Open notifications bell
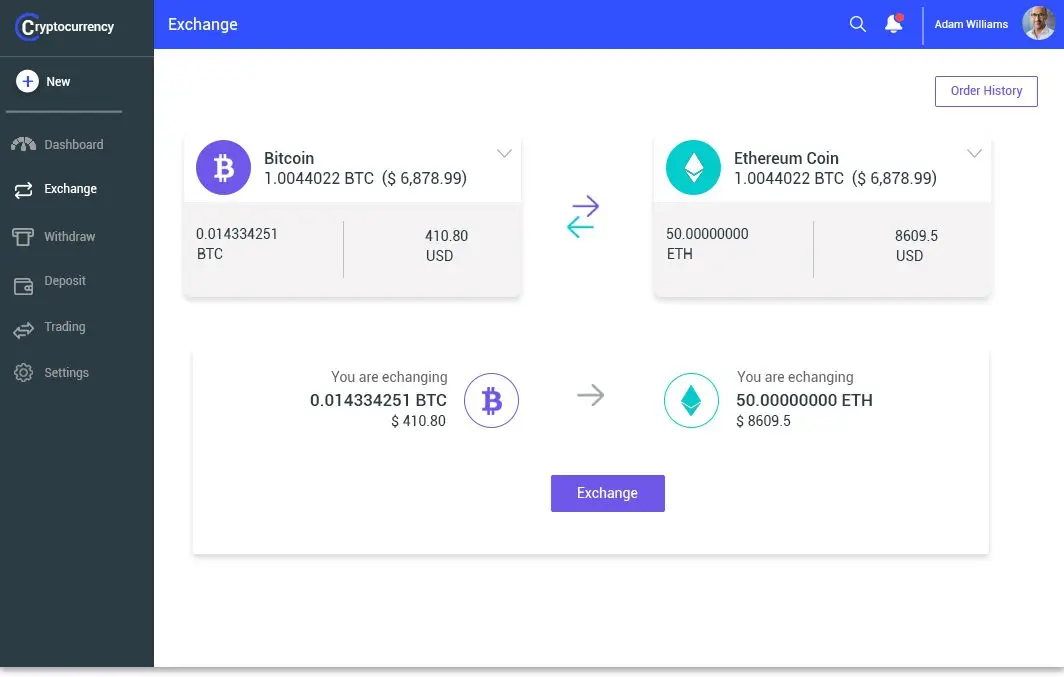 894,24
